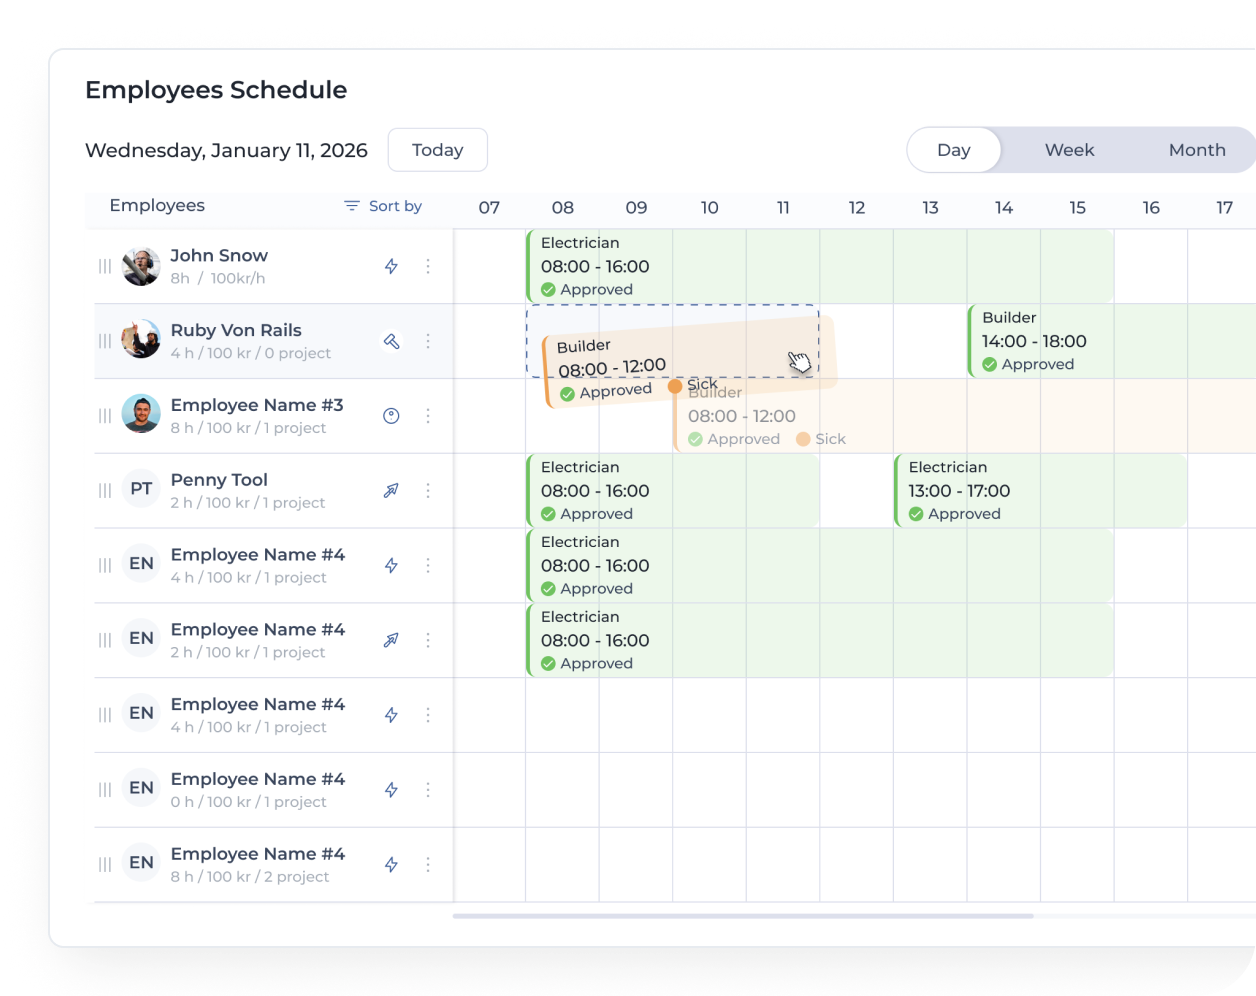Click the Employees column header
Screen dimensions: 1256x996
[157, 205]
